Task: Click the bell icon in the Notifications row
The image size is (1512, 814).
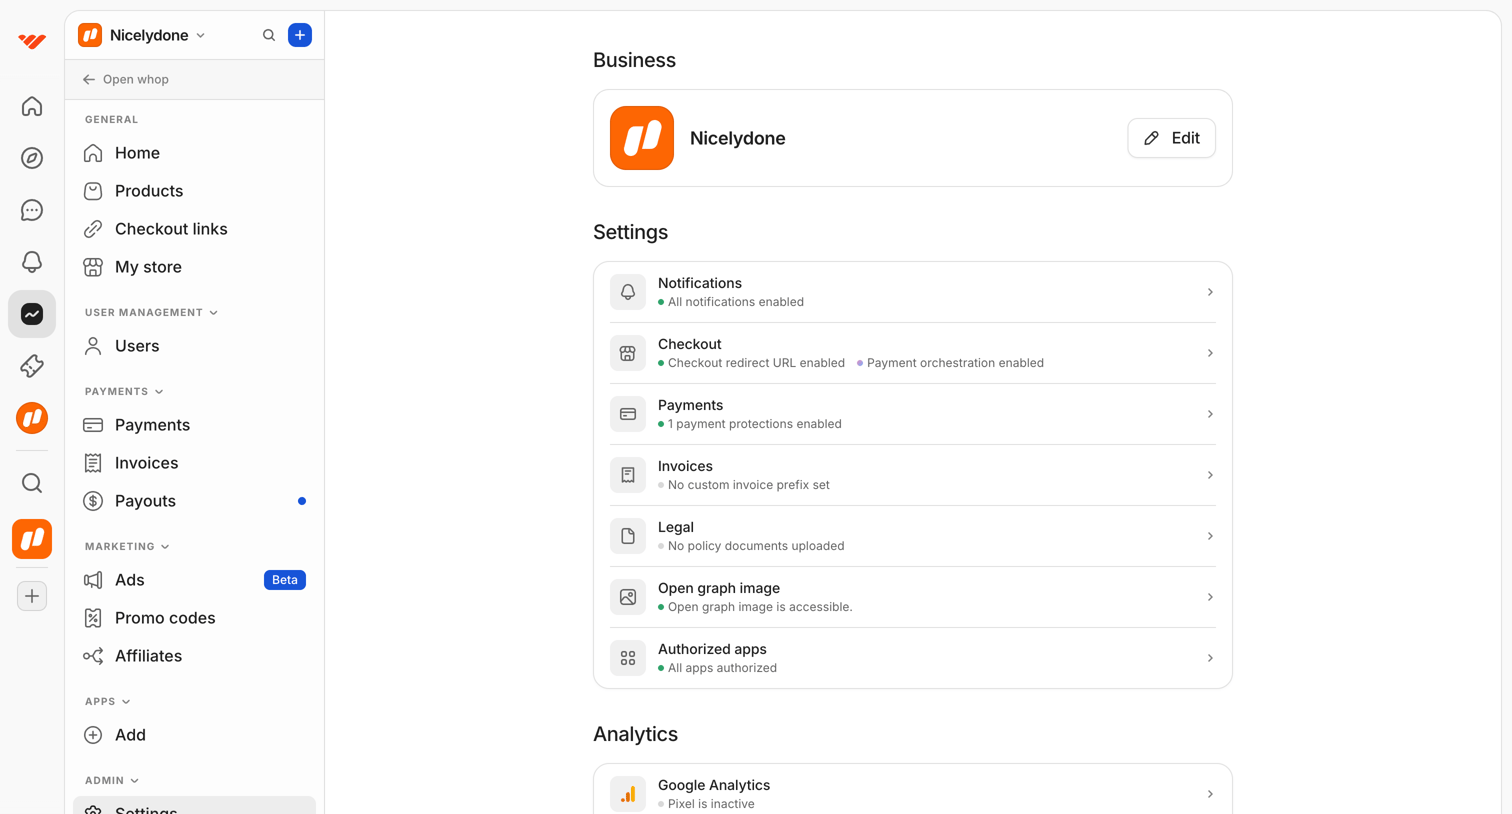Action: (628, 292)
